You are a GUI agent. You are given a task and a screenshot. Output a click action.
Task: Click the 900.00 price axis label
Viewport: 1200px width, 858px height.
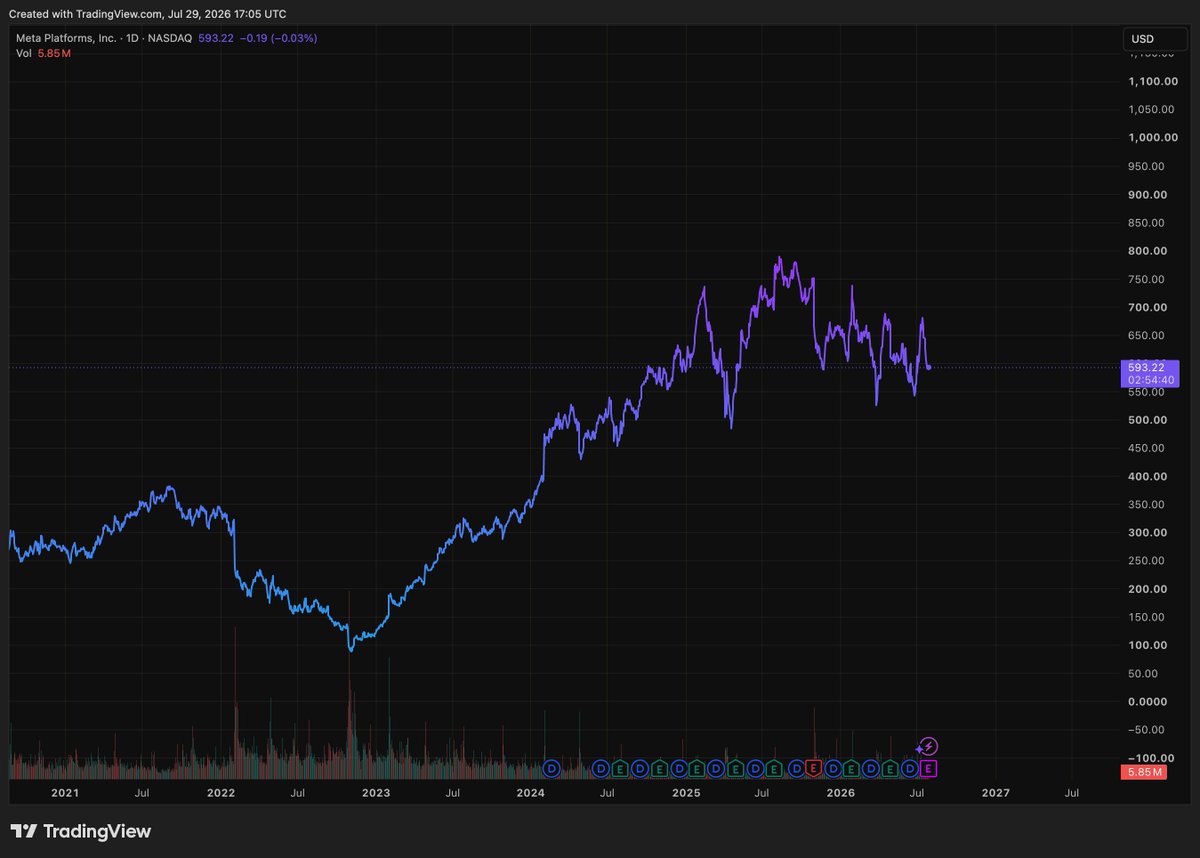tap(1147, 194)
